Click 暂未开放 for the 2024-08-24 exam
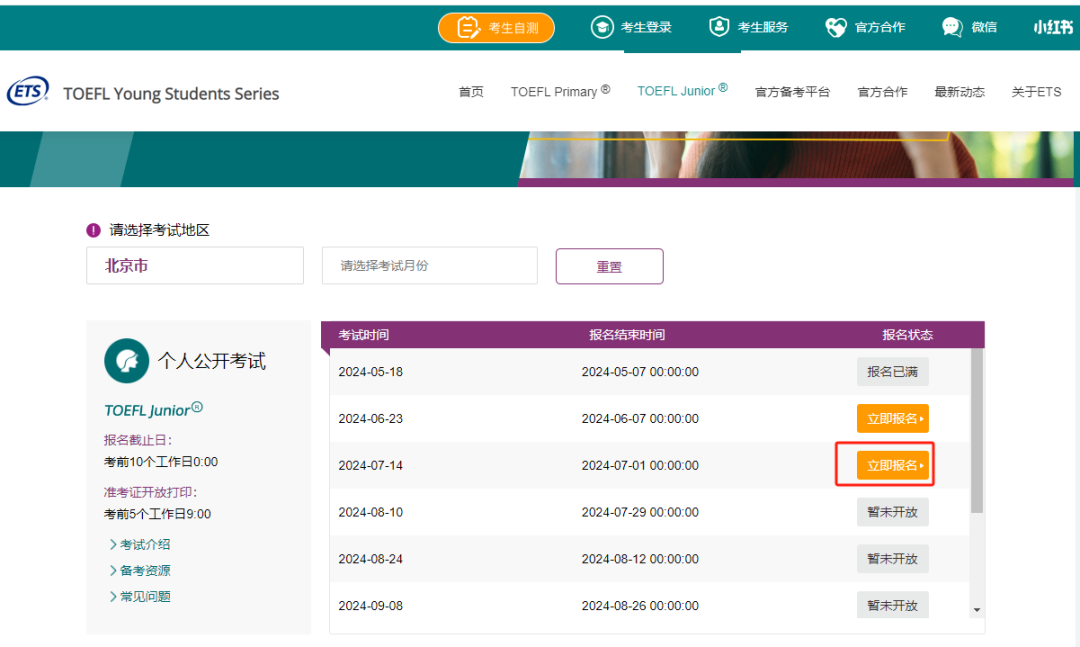1080x647 pixels. point(893,559)
